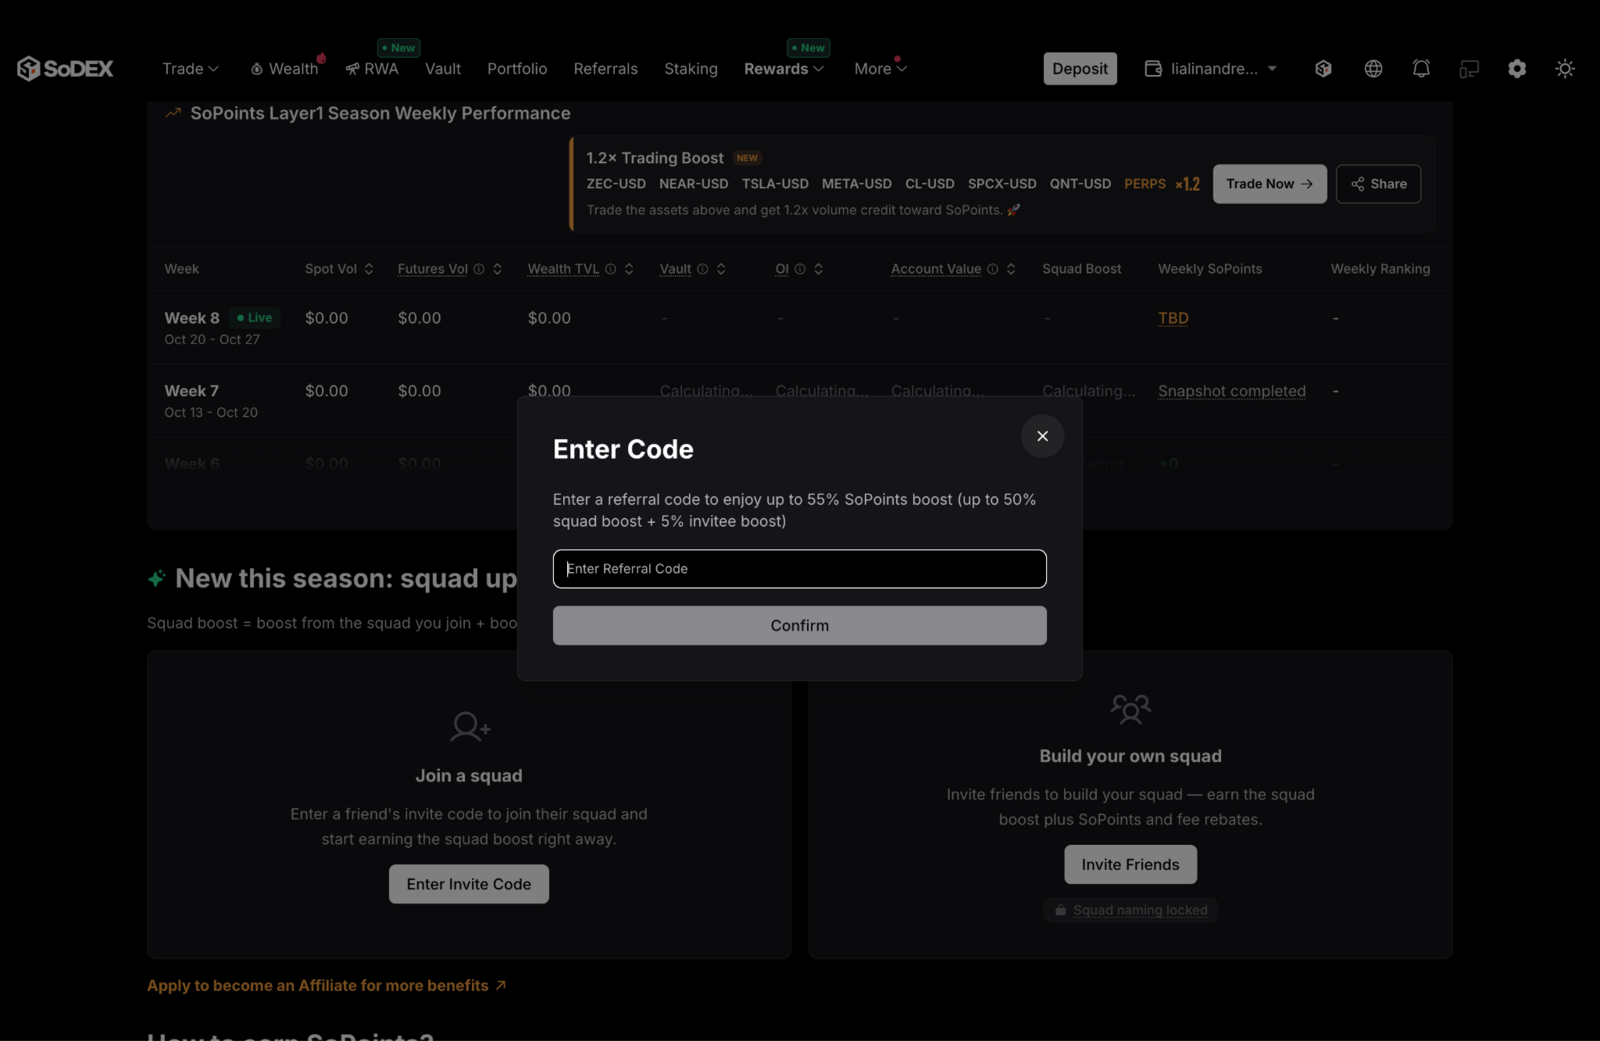Screen dimensions: 1600x1041
Task: Click the device screen icon in header
Action: [x=1469, y=68]
